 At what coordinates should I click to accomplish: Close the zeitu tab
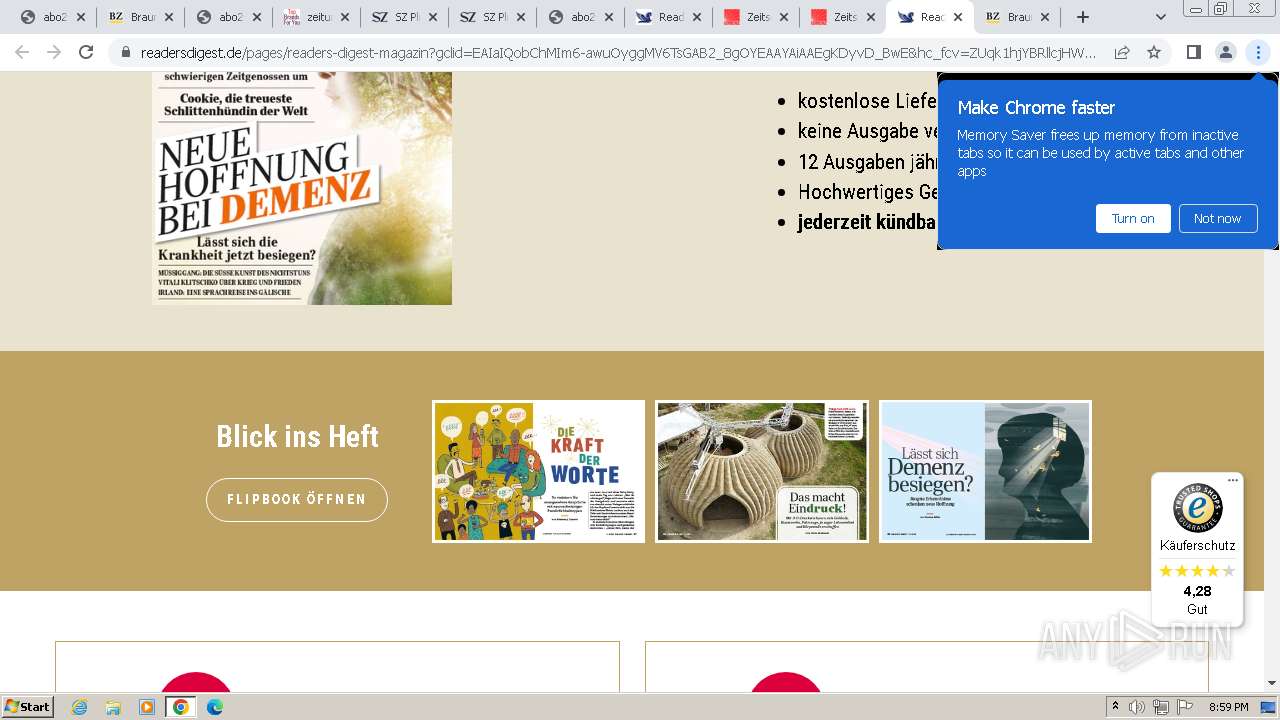pos(345,17)
